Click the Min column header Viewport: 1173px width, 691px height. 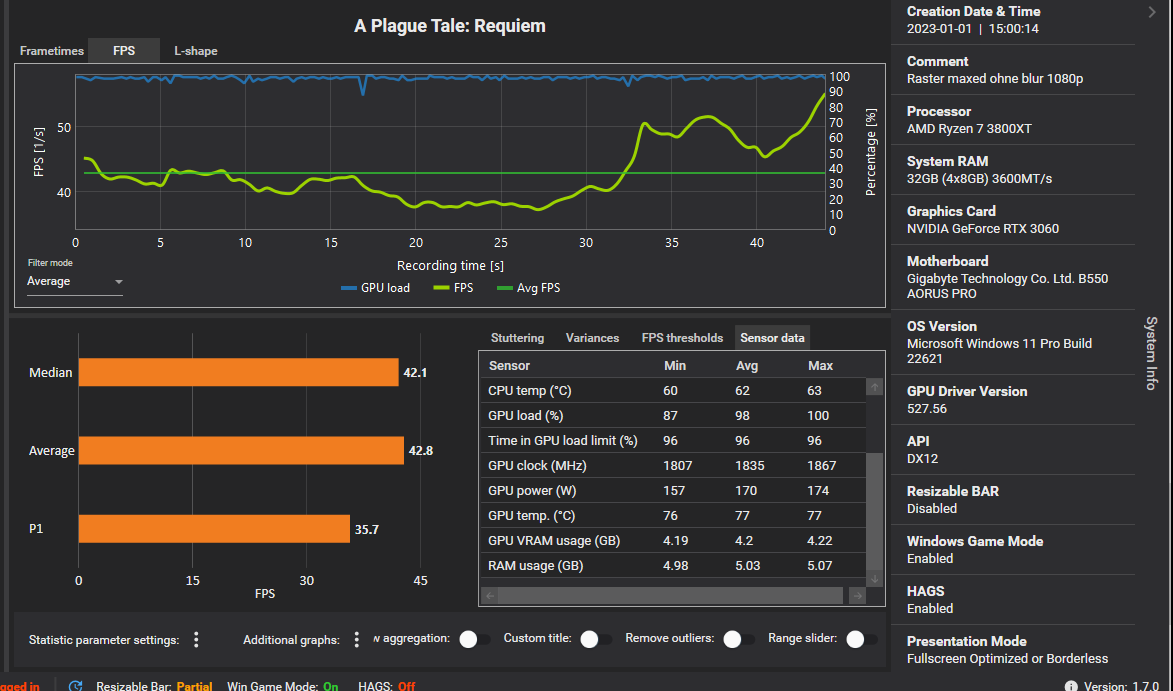click(x=675, y=366)
